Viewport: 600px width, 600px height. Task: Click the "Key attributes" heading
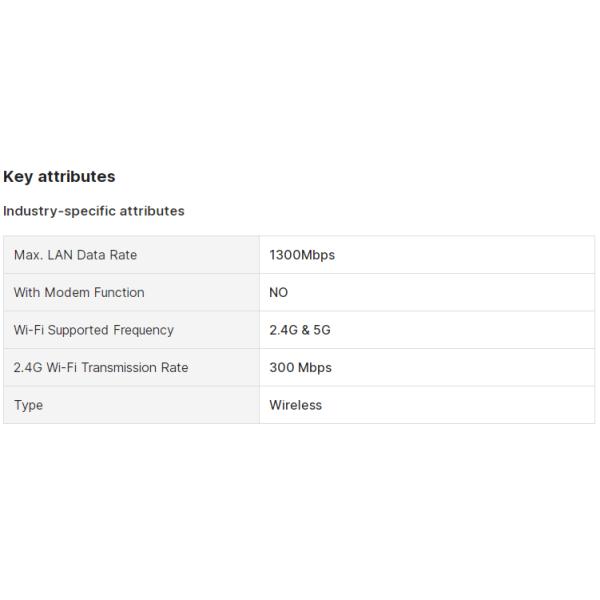[59, 177]
